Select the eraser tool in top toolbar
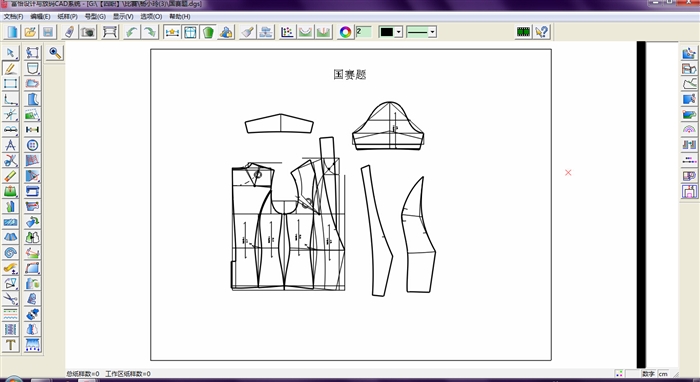This screenshot has width=700, height=382. 70,32
